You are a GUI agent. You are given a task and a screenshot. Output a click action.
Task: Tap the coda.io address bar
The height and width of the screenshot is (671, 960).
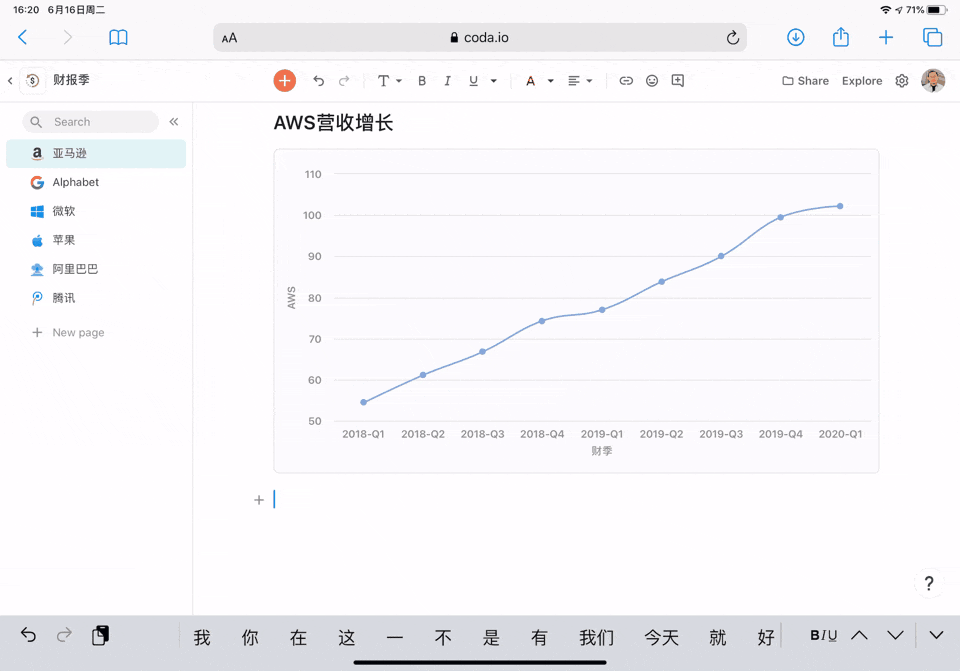click(x=480, y=37)
